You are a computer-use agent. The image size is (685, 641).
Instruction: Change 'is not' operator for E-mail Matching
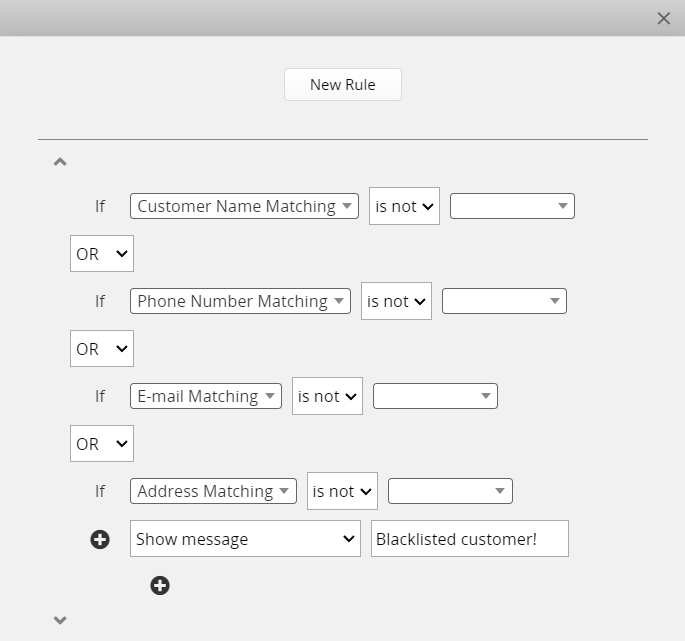click(x=327, y=396)
